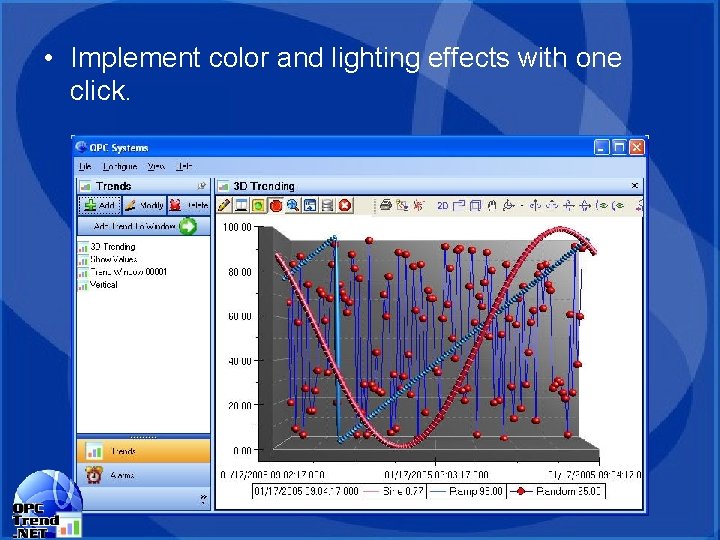Screen dimensions: 720x540
Task: Open the Configure menu
Action: click(120, 166)
